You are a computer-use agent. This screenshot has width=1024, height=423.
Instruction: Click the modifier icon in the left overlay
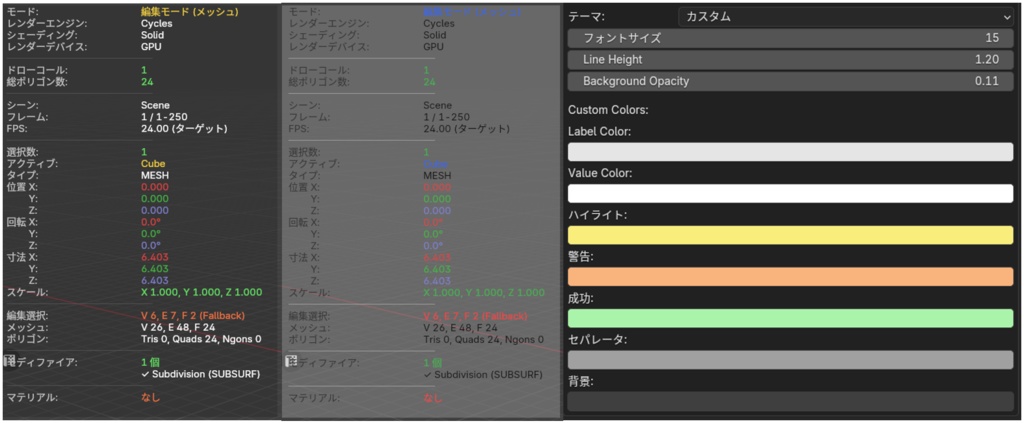10,361
